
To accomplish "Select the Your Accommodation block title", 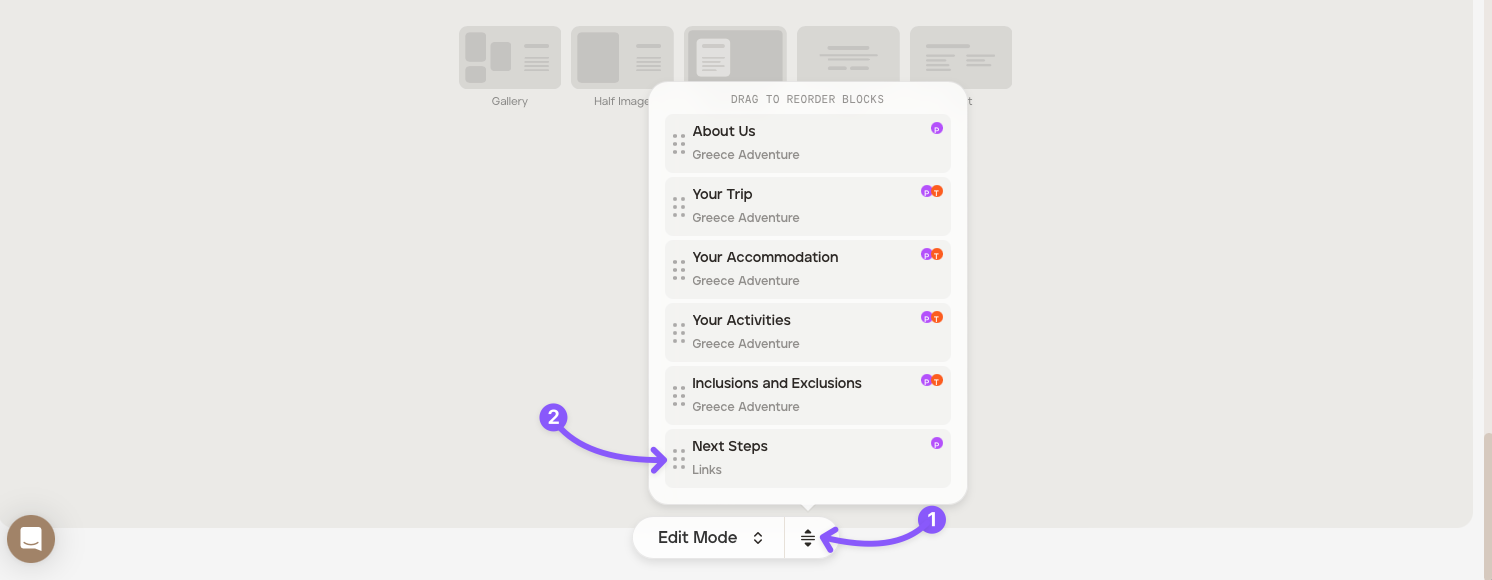I will 765,258.
